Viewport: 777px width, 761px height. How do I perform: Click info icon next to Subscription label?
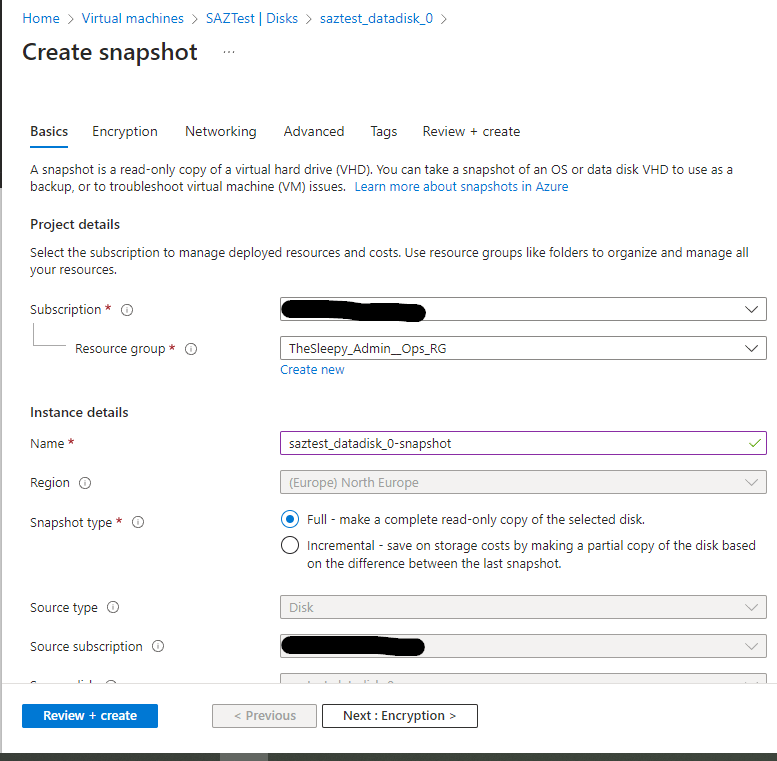tap(127, 310)
